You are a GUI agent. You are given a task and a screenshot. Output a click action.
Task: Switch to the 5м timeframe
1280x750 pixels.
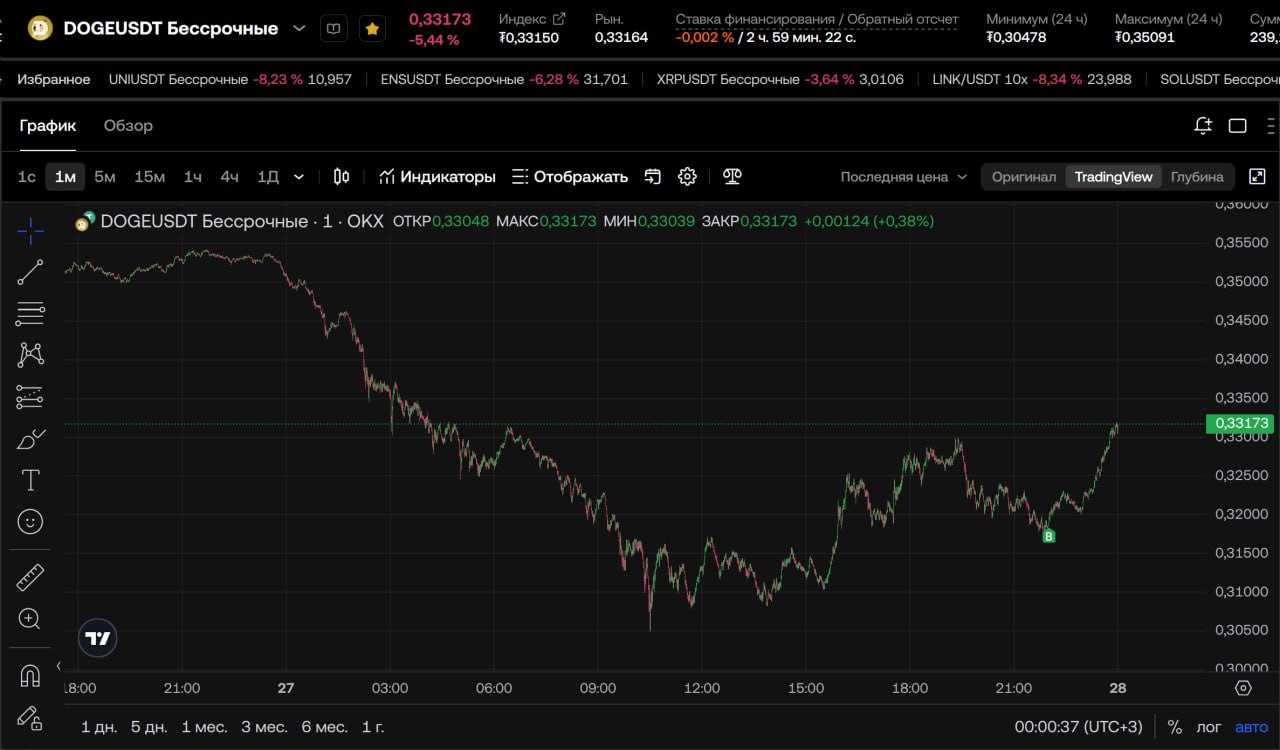(x=105, y=177)
